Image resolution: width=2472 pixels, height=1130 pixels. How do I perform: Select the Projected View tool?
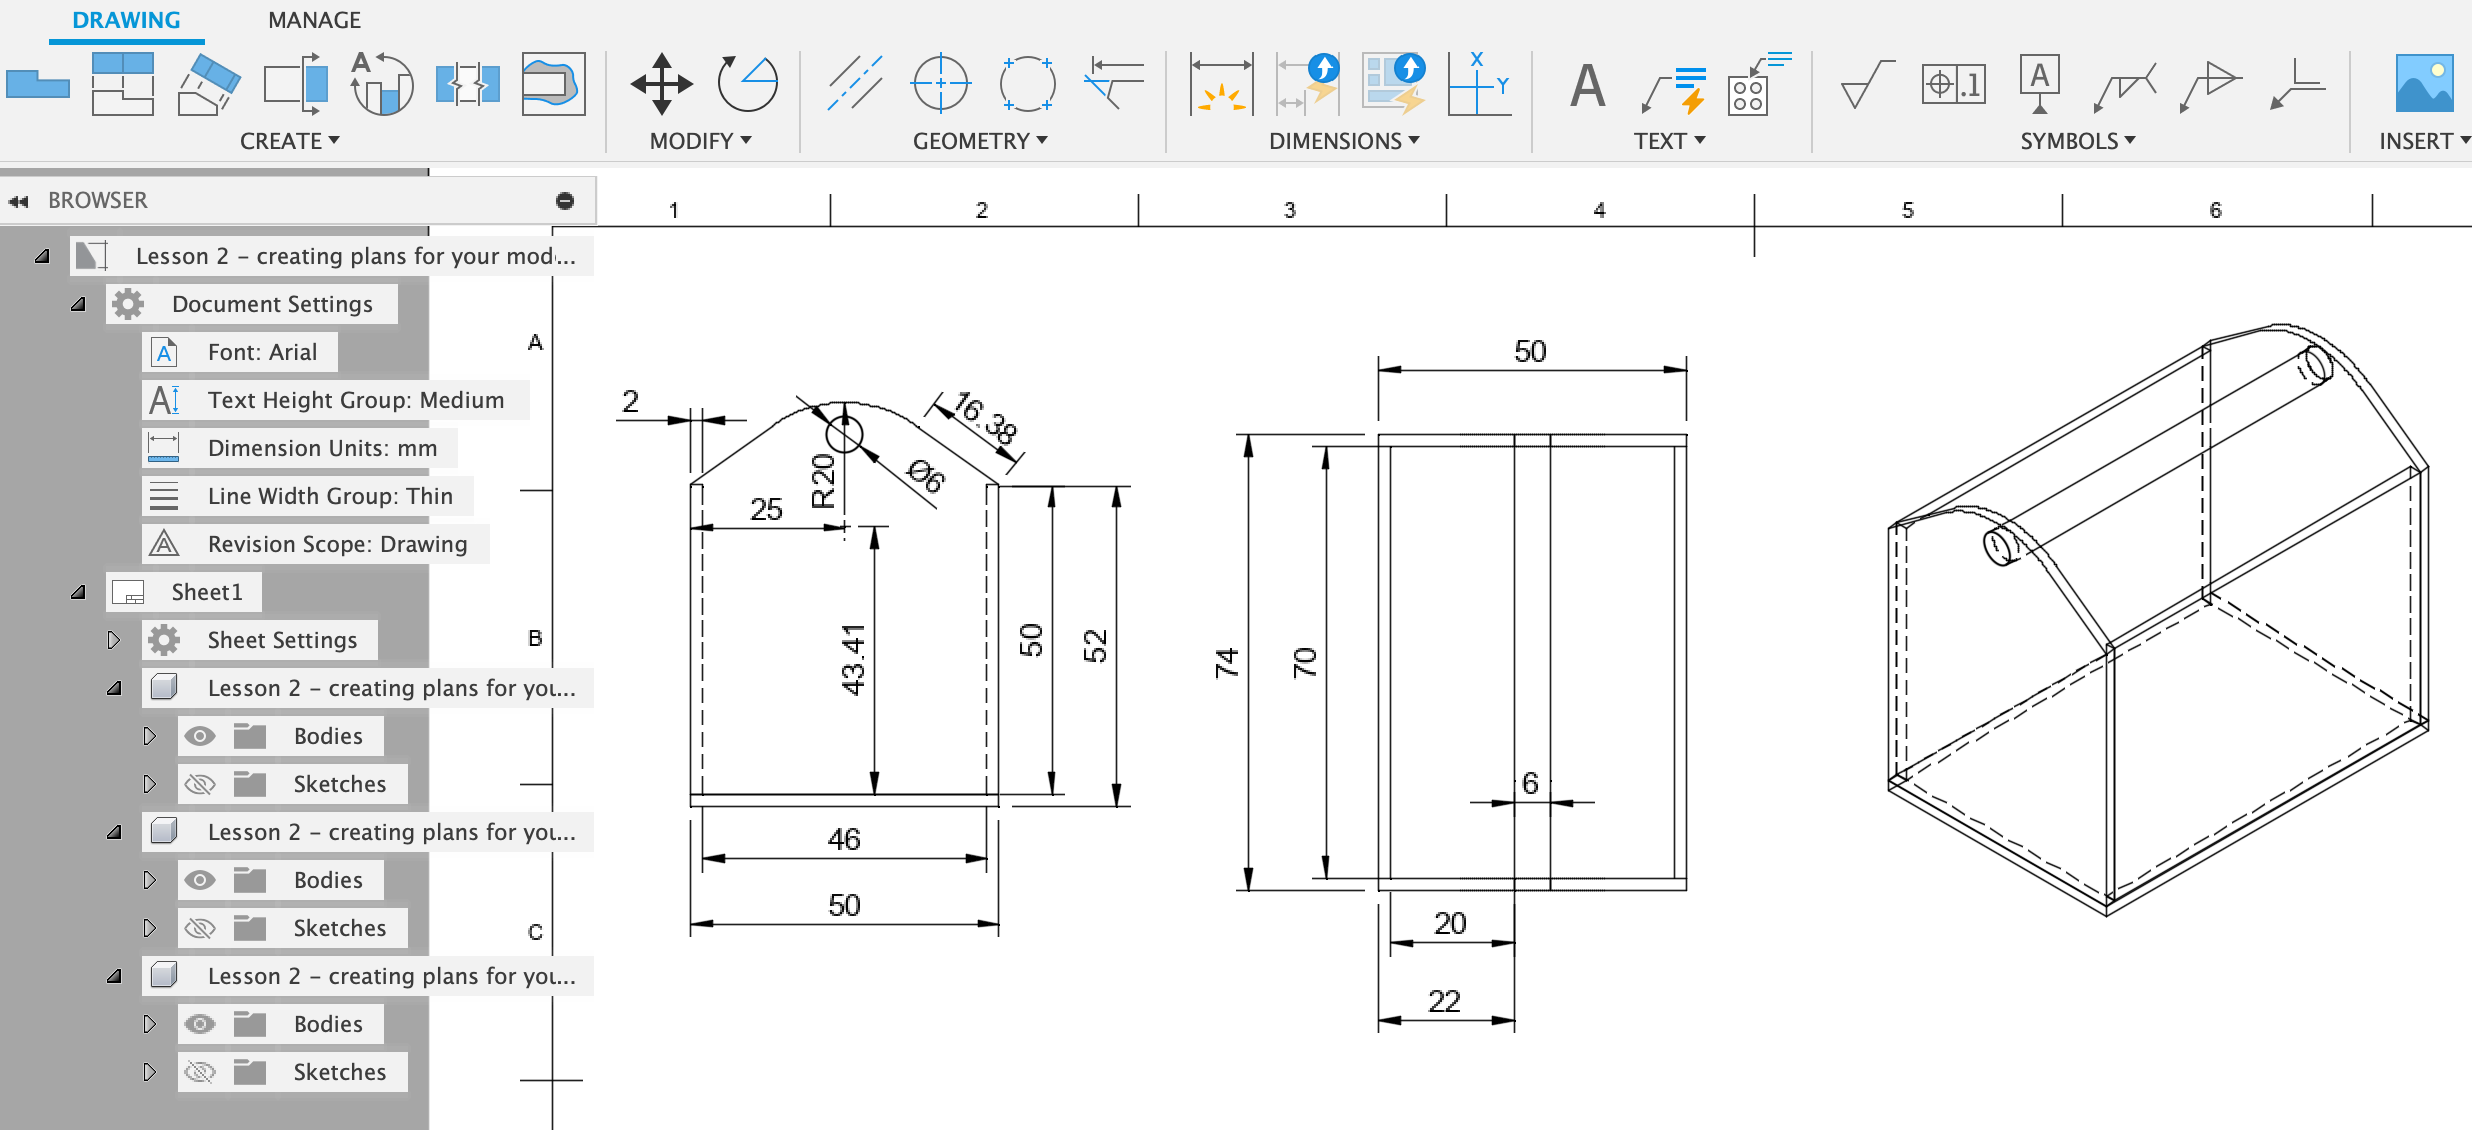[x=122, y=84]
